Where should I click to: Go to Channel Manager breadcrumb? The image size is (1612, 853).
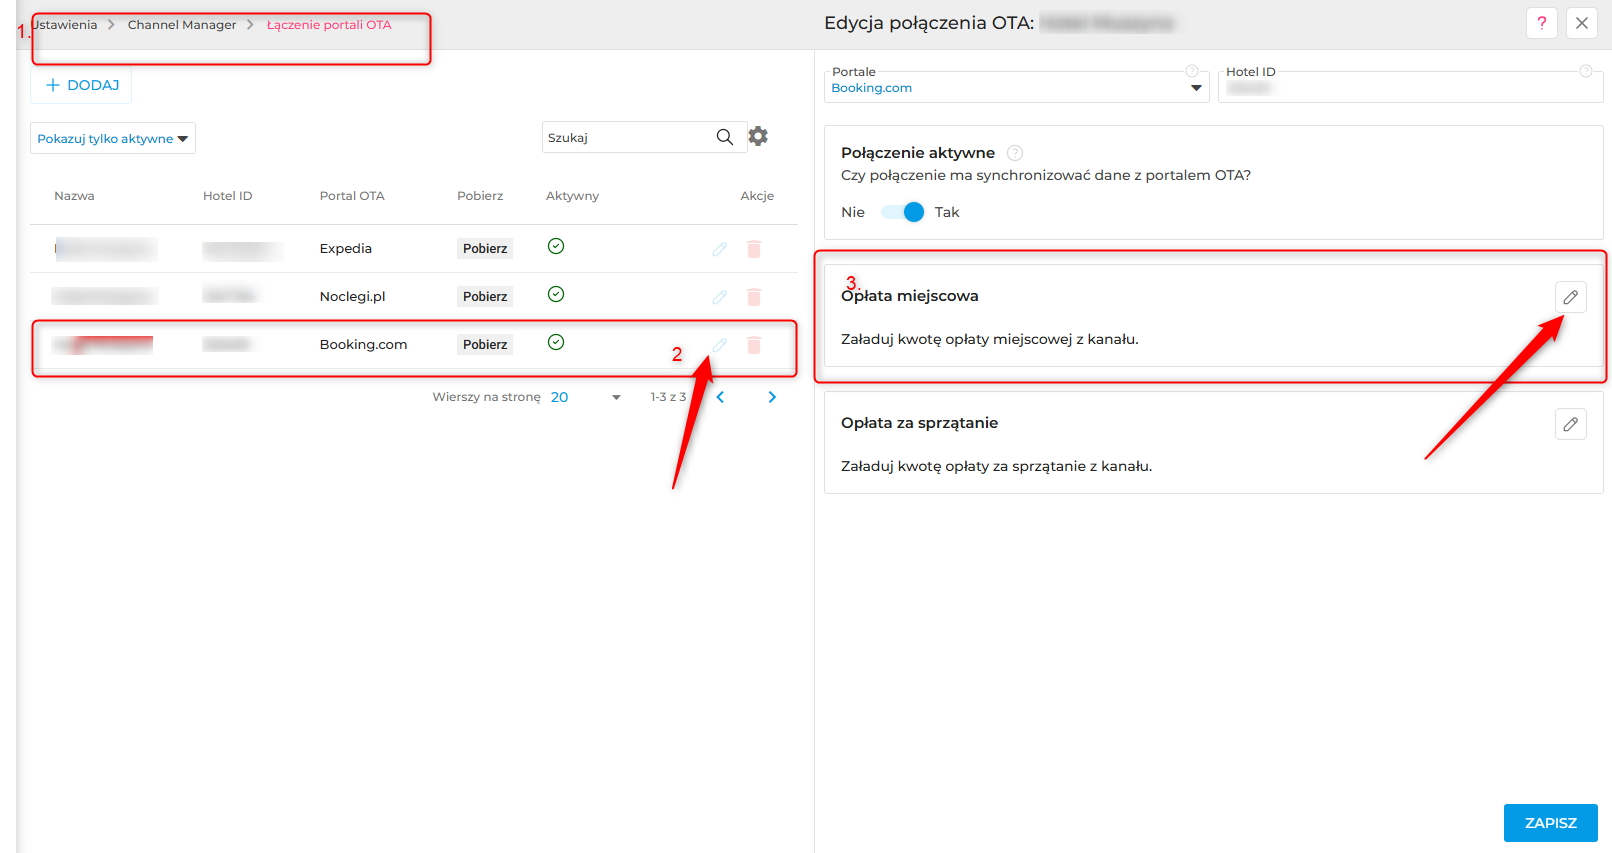182,25
